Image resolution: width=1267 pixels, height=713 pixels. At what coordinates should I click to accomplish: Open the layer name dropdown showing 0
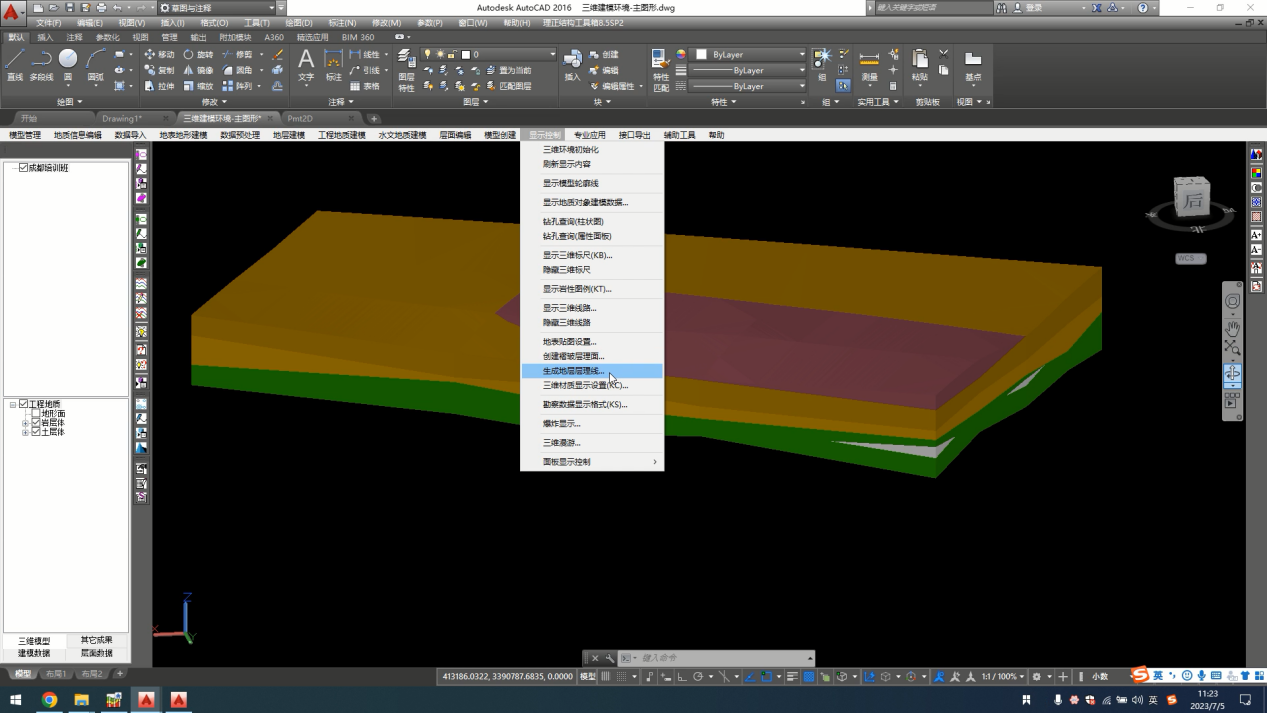coord(510,54)
